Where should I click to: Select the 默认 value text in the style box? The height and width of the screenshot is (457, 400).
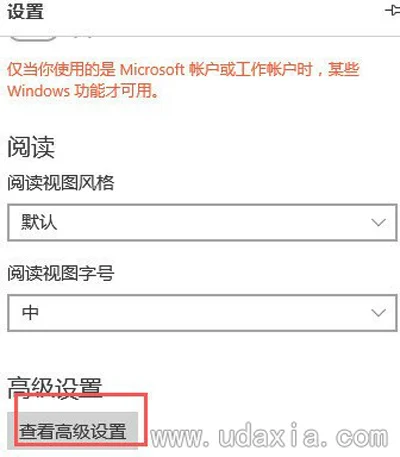pos(39,222)
